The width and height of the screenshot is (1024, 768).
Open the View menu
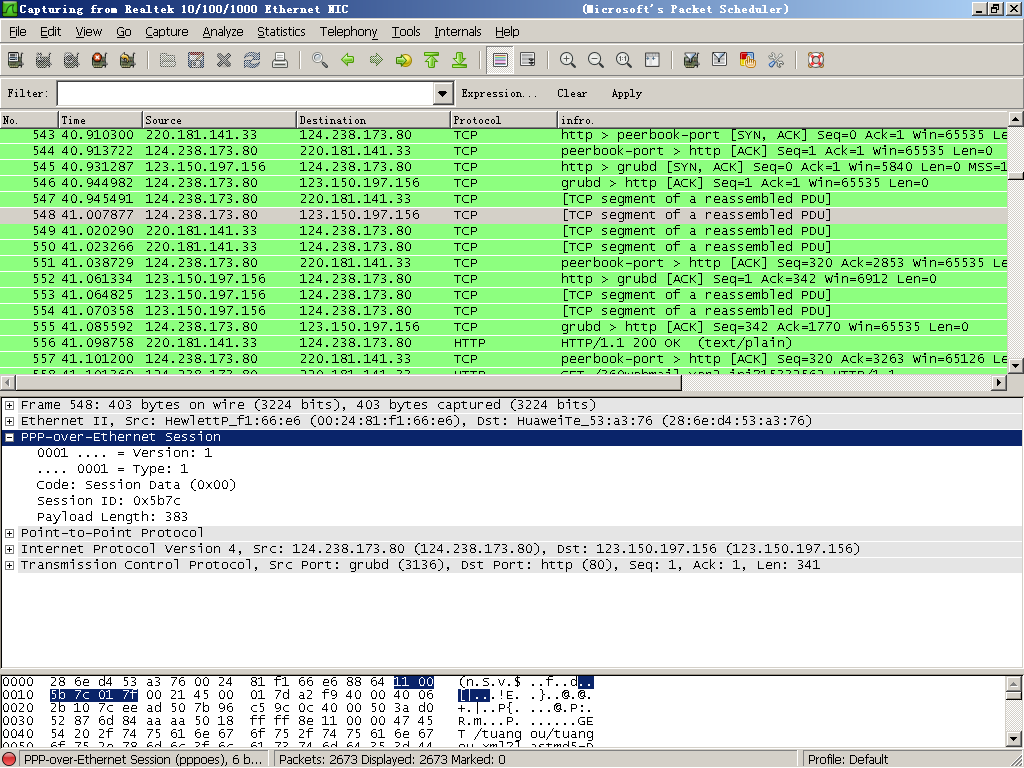pos(89,31)
